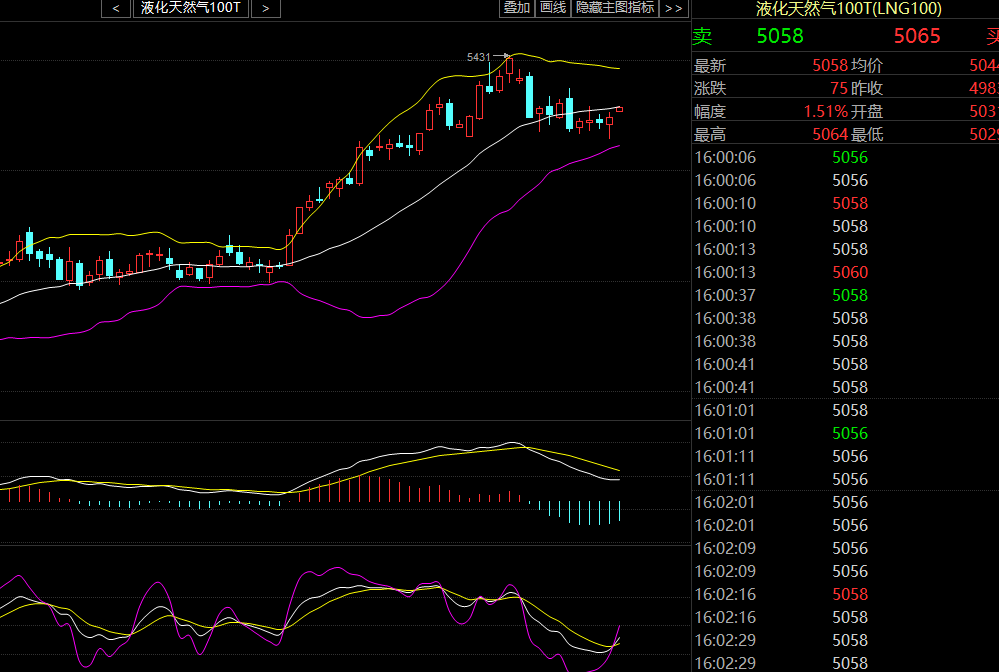Image resolution: width=999 pixels, height=672 pixels.
Task: Click the 幅度 percentage value 1.51%
Action: pos(826,111)
